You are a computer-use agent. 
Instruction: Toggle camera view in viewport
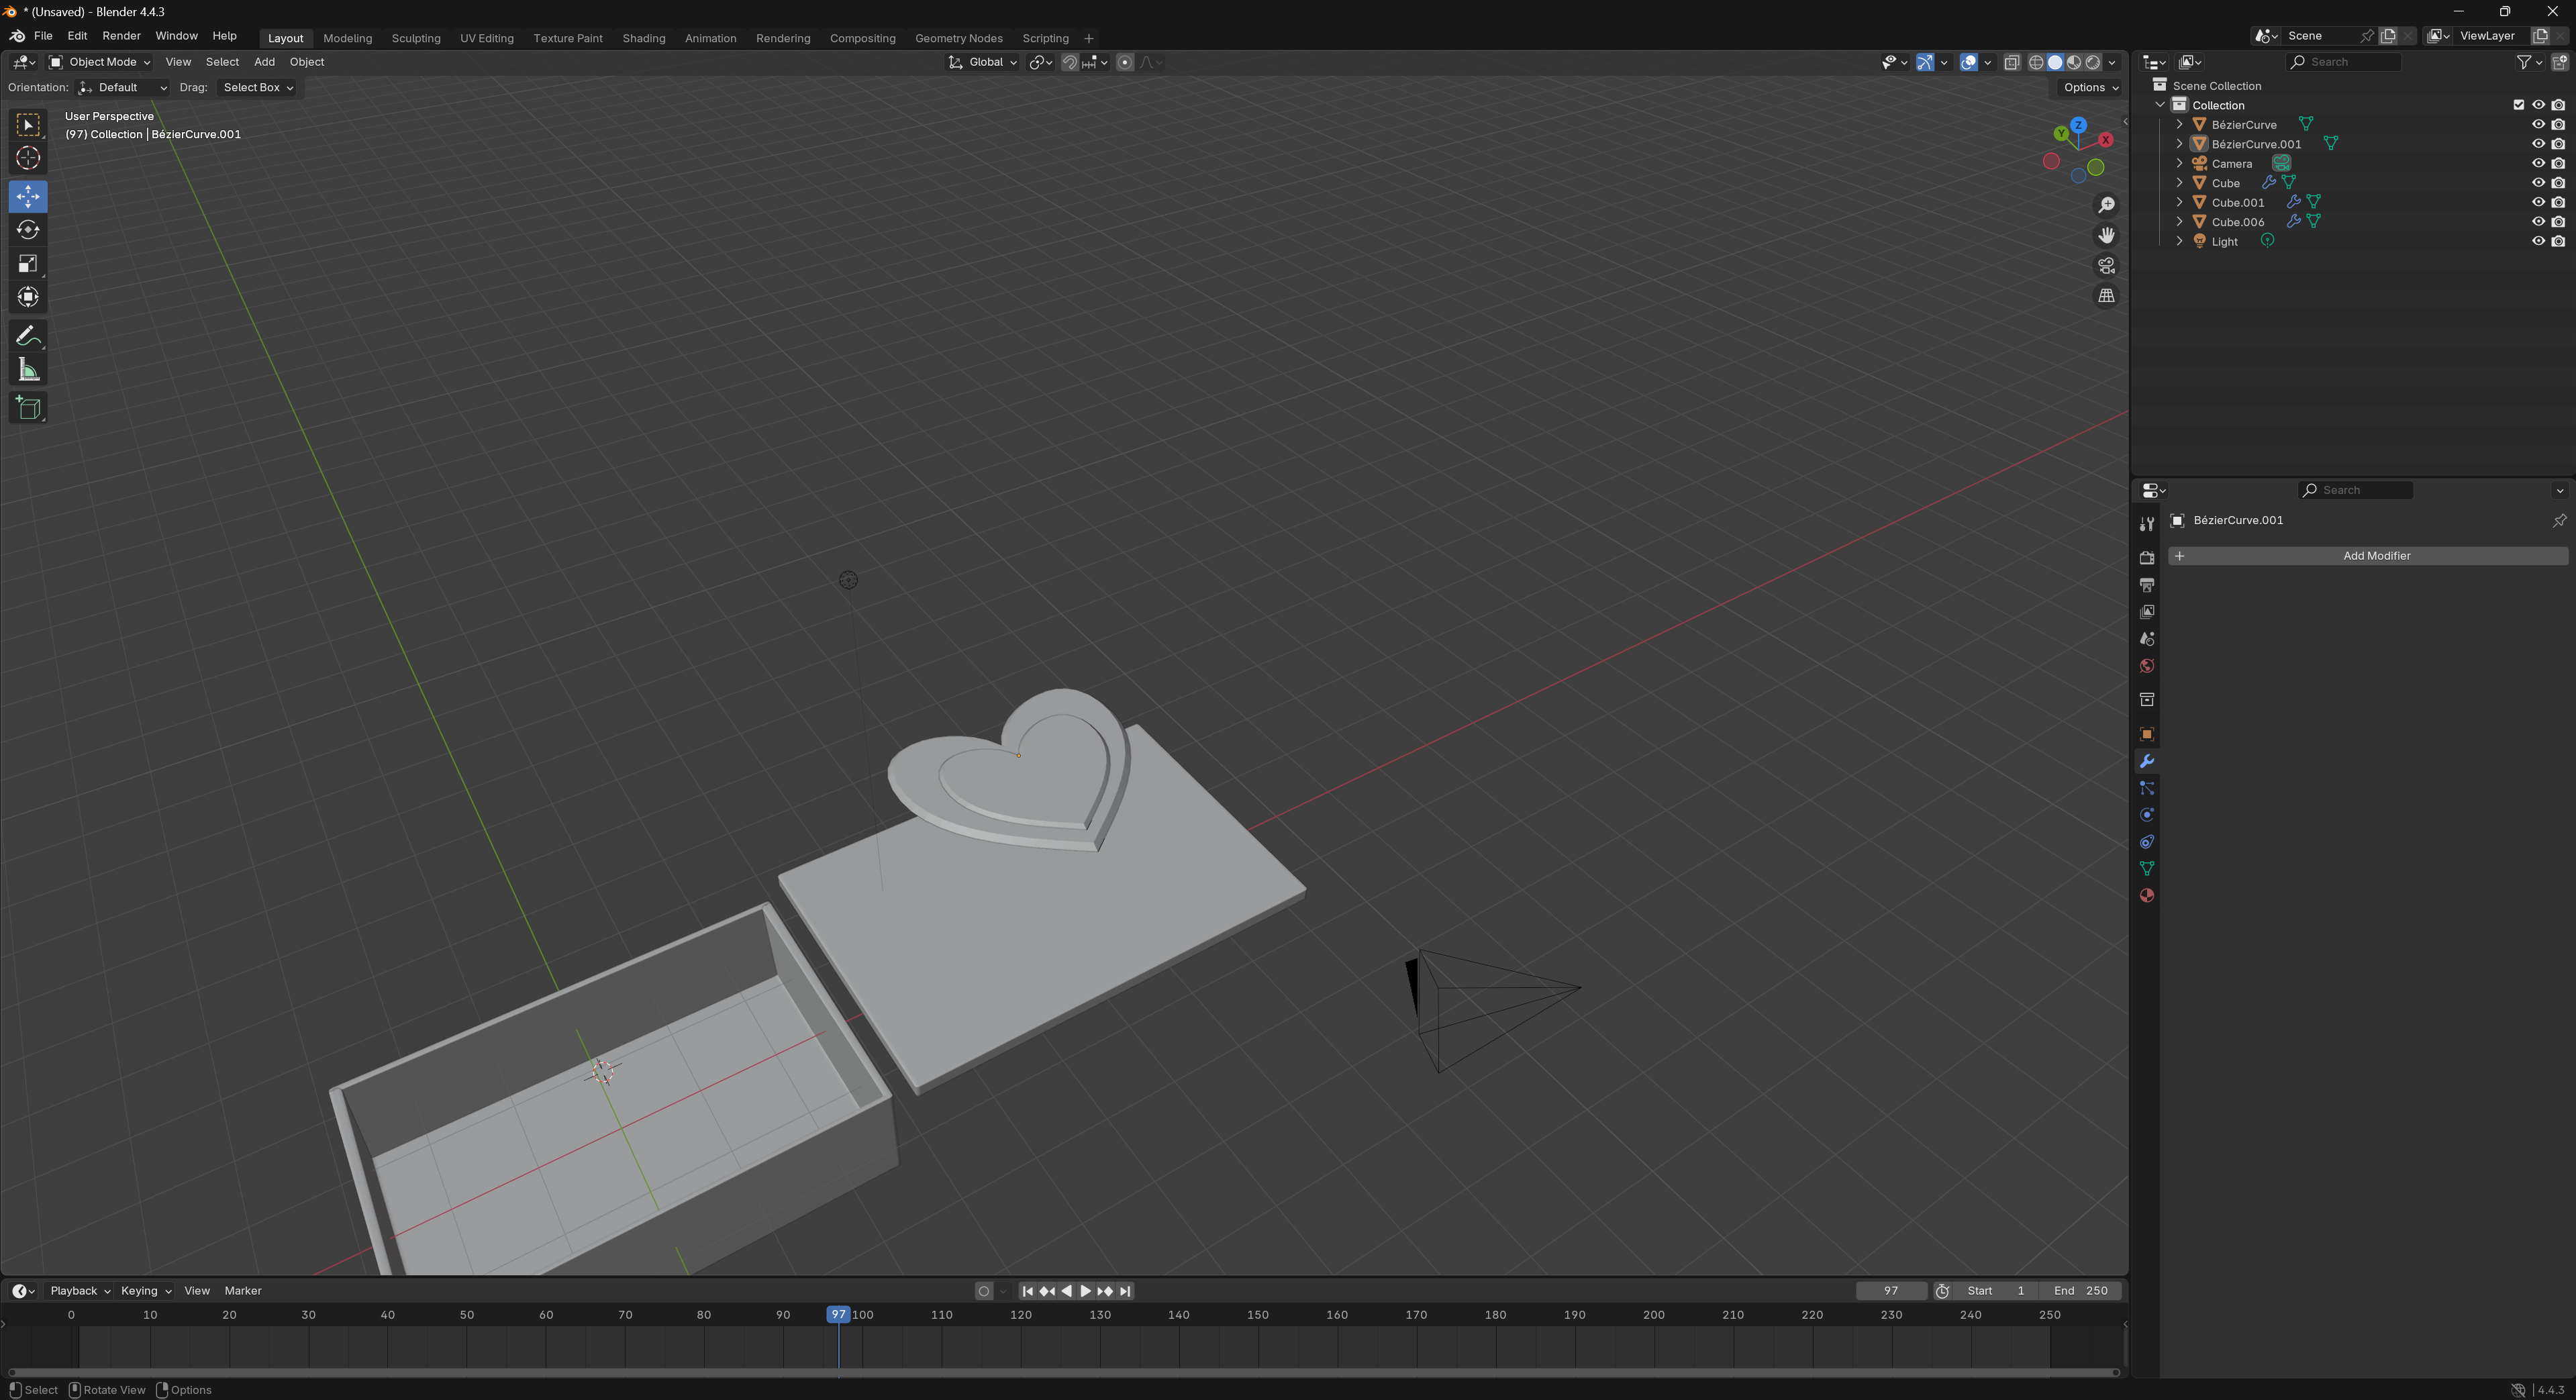[2106, 266]
